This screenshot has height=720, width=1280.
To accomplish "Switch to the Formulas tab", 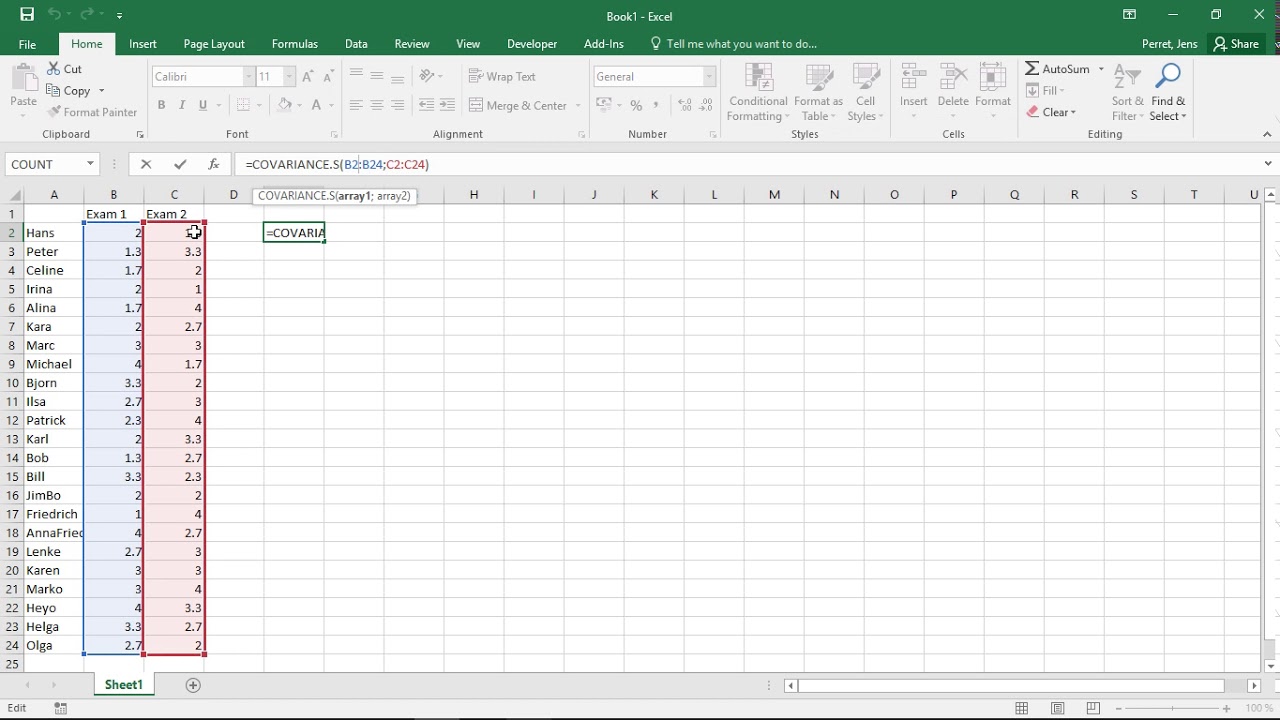I will tap(295, 44).
